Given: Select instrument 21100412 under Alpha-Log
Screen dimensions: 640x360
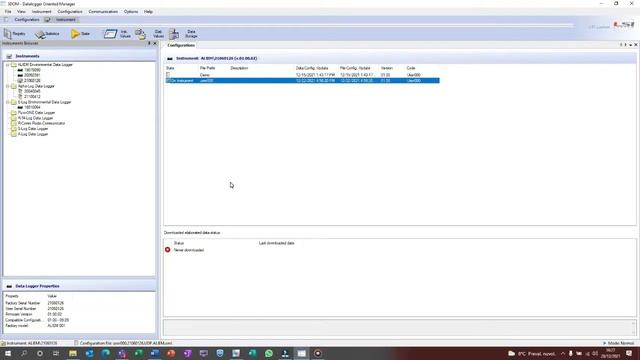Looking at the screenshot, I should (x=32, y=97).
